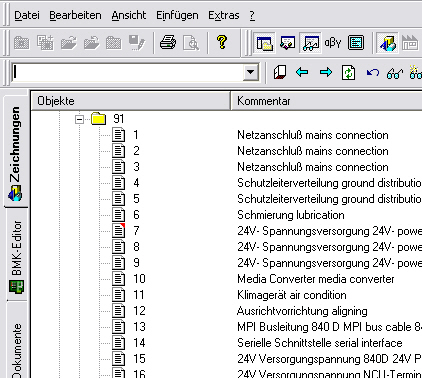Select drawing page 3 in the tree

[136, 167]
